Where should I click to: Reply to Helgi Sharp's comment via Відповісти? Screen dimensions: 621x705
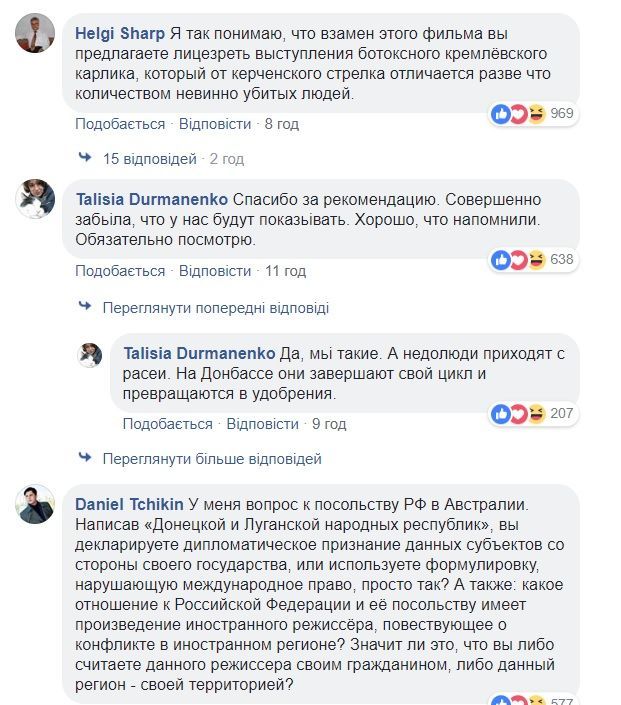(x=215, y=124)
